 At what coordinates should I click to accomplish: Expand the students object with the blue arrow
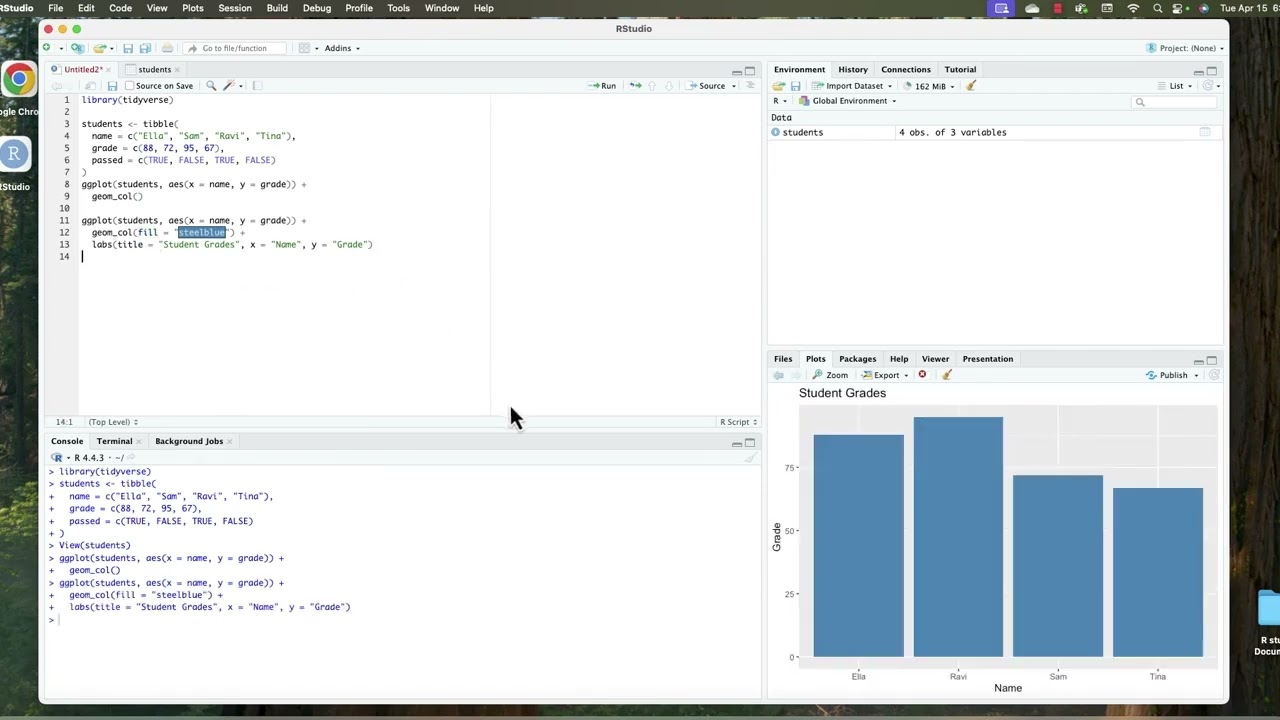point(776,132)
